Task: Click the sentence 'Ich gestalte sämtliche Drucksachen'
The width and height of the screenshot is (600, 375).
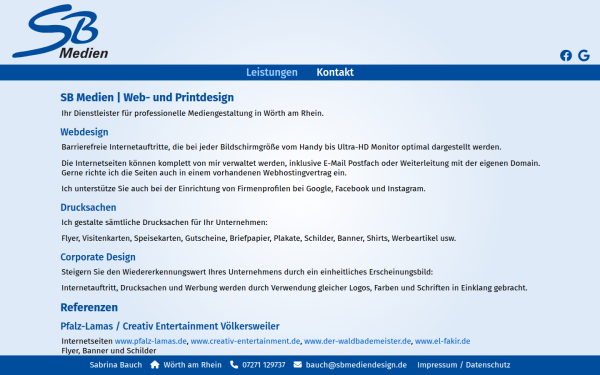Action: (x=164, y=222)
